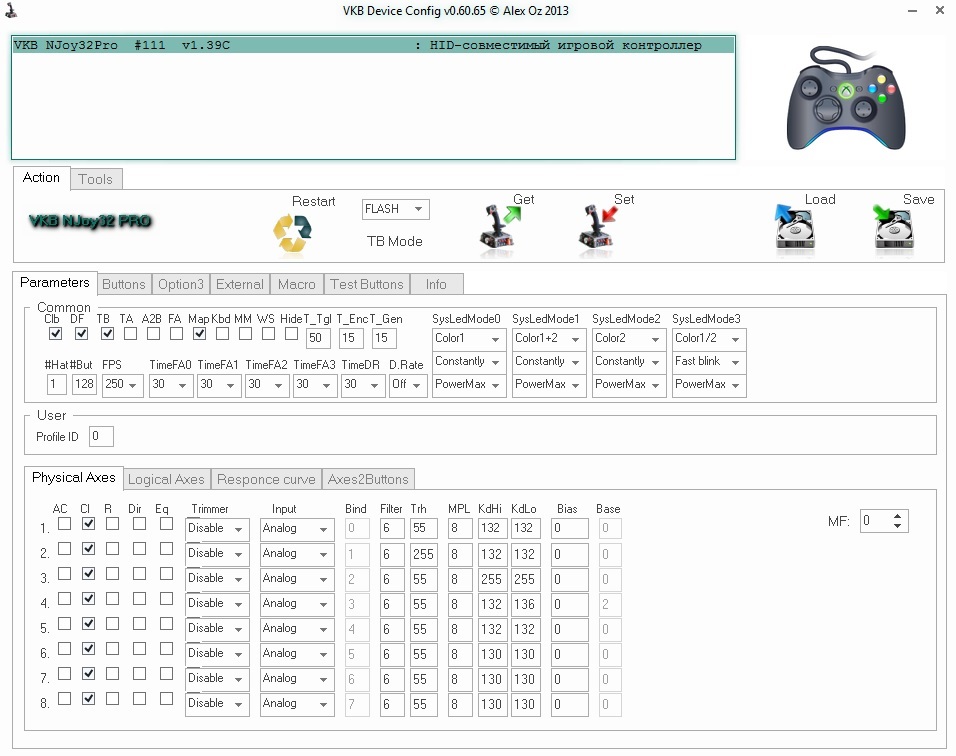This screenshot has height=756, width=956.
Task: Click the KdHi field 255 for axis 3
Action: 491,579
